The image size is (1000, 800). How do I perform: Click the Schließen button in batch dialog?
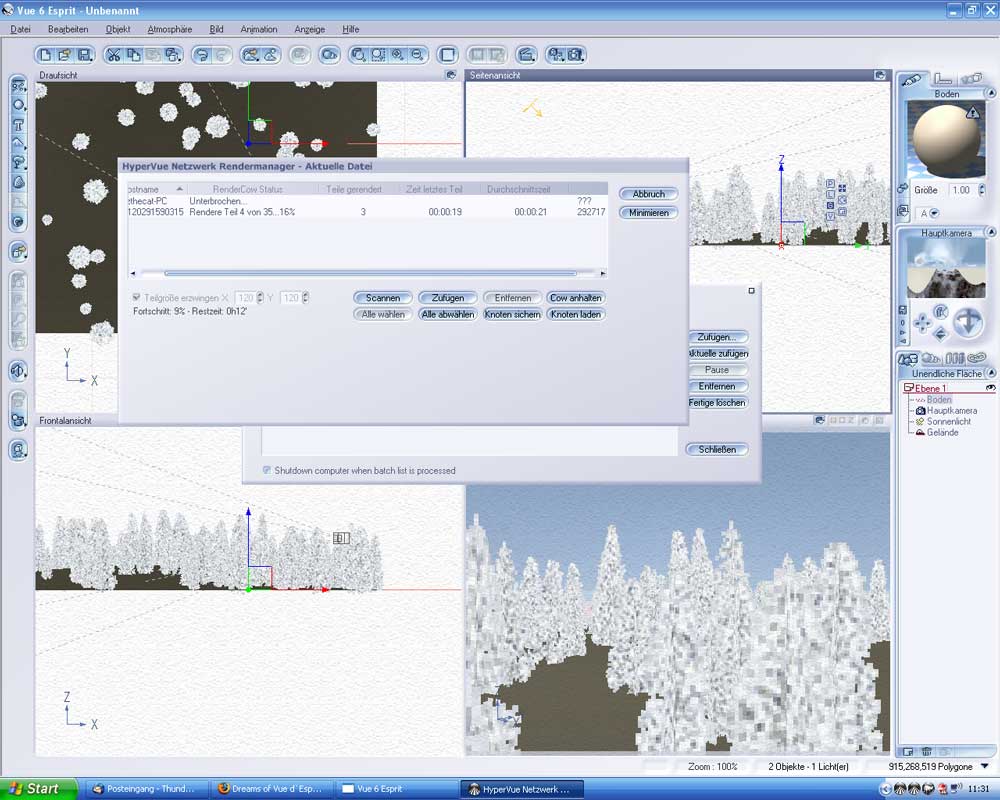pos(717,450)
